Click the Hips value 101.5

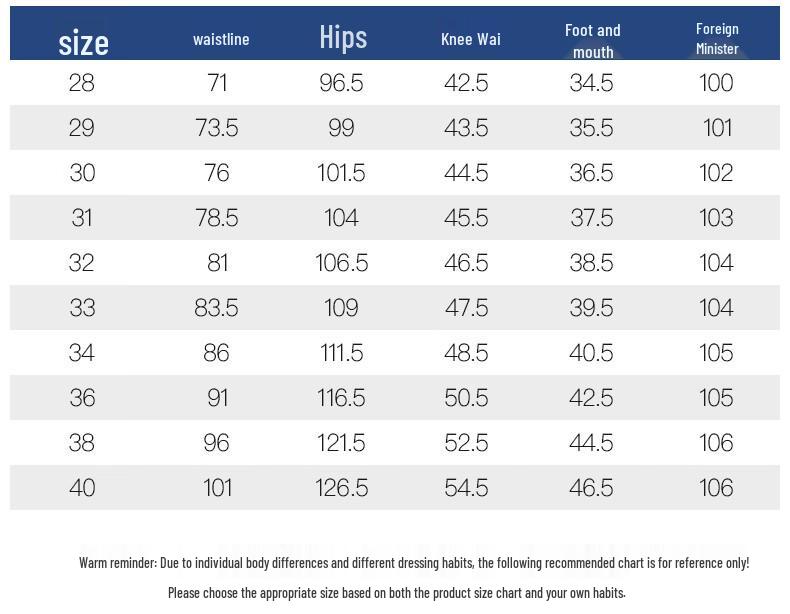342,173
